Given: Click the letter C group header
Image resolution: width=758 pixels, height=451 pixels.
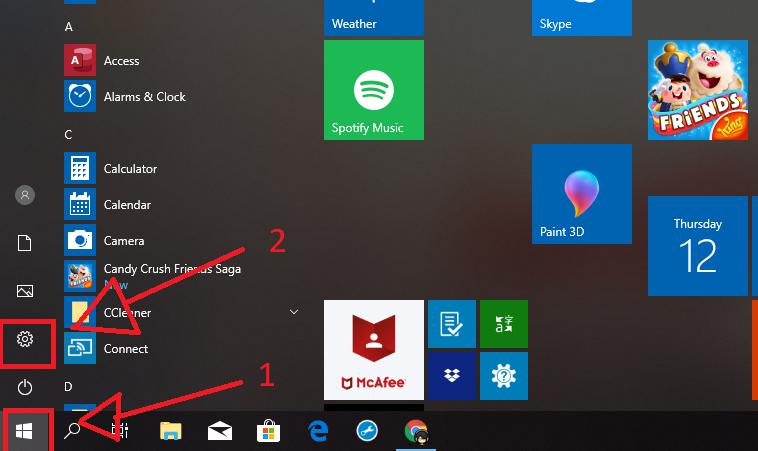Looking at the screenshot, I should pyautogui.click(x=69, y=134).
